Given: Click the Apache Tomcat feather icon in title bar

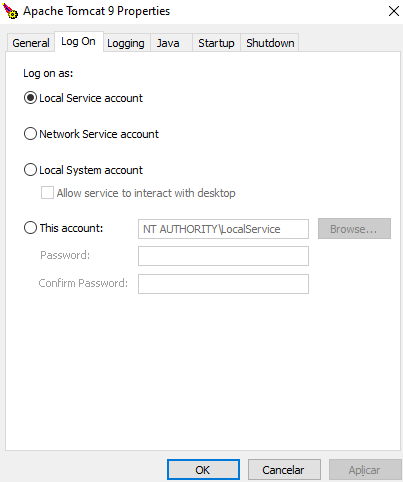Looking at the screenshot, I should [x=10, y=11].
